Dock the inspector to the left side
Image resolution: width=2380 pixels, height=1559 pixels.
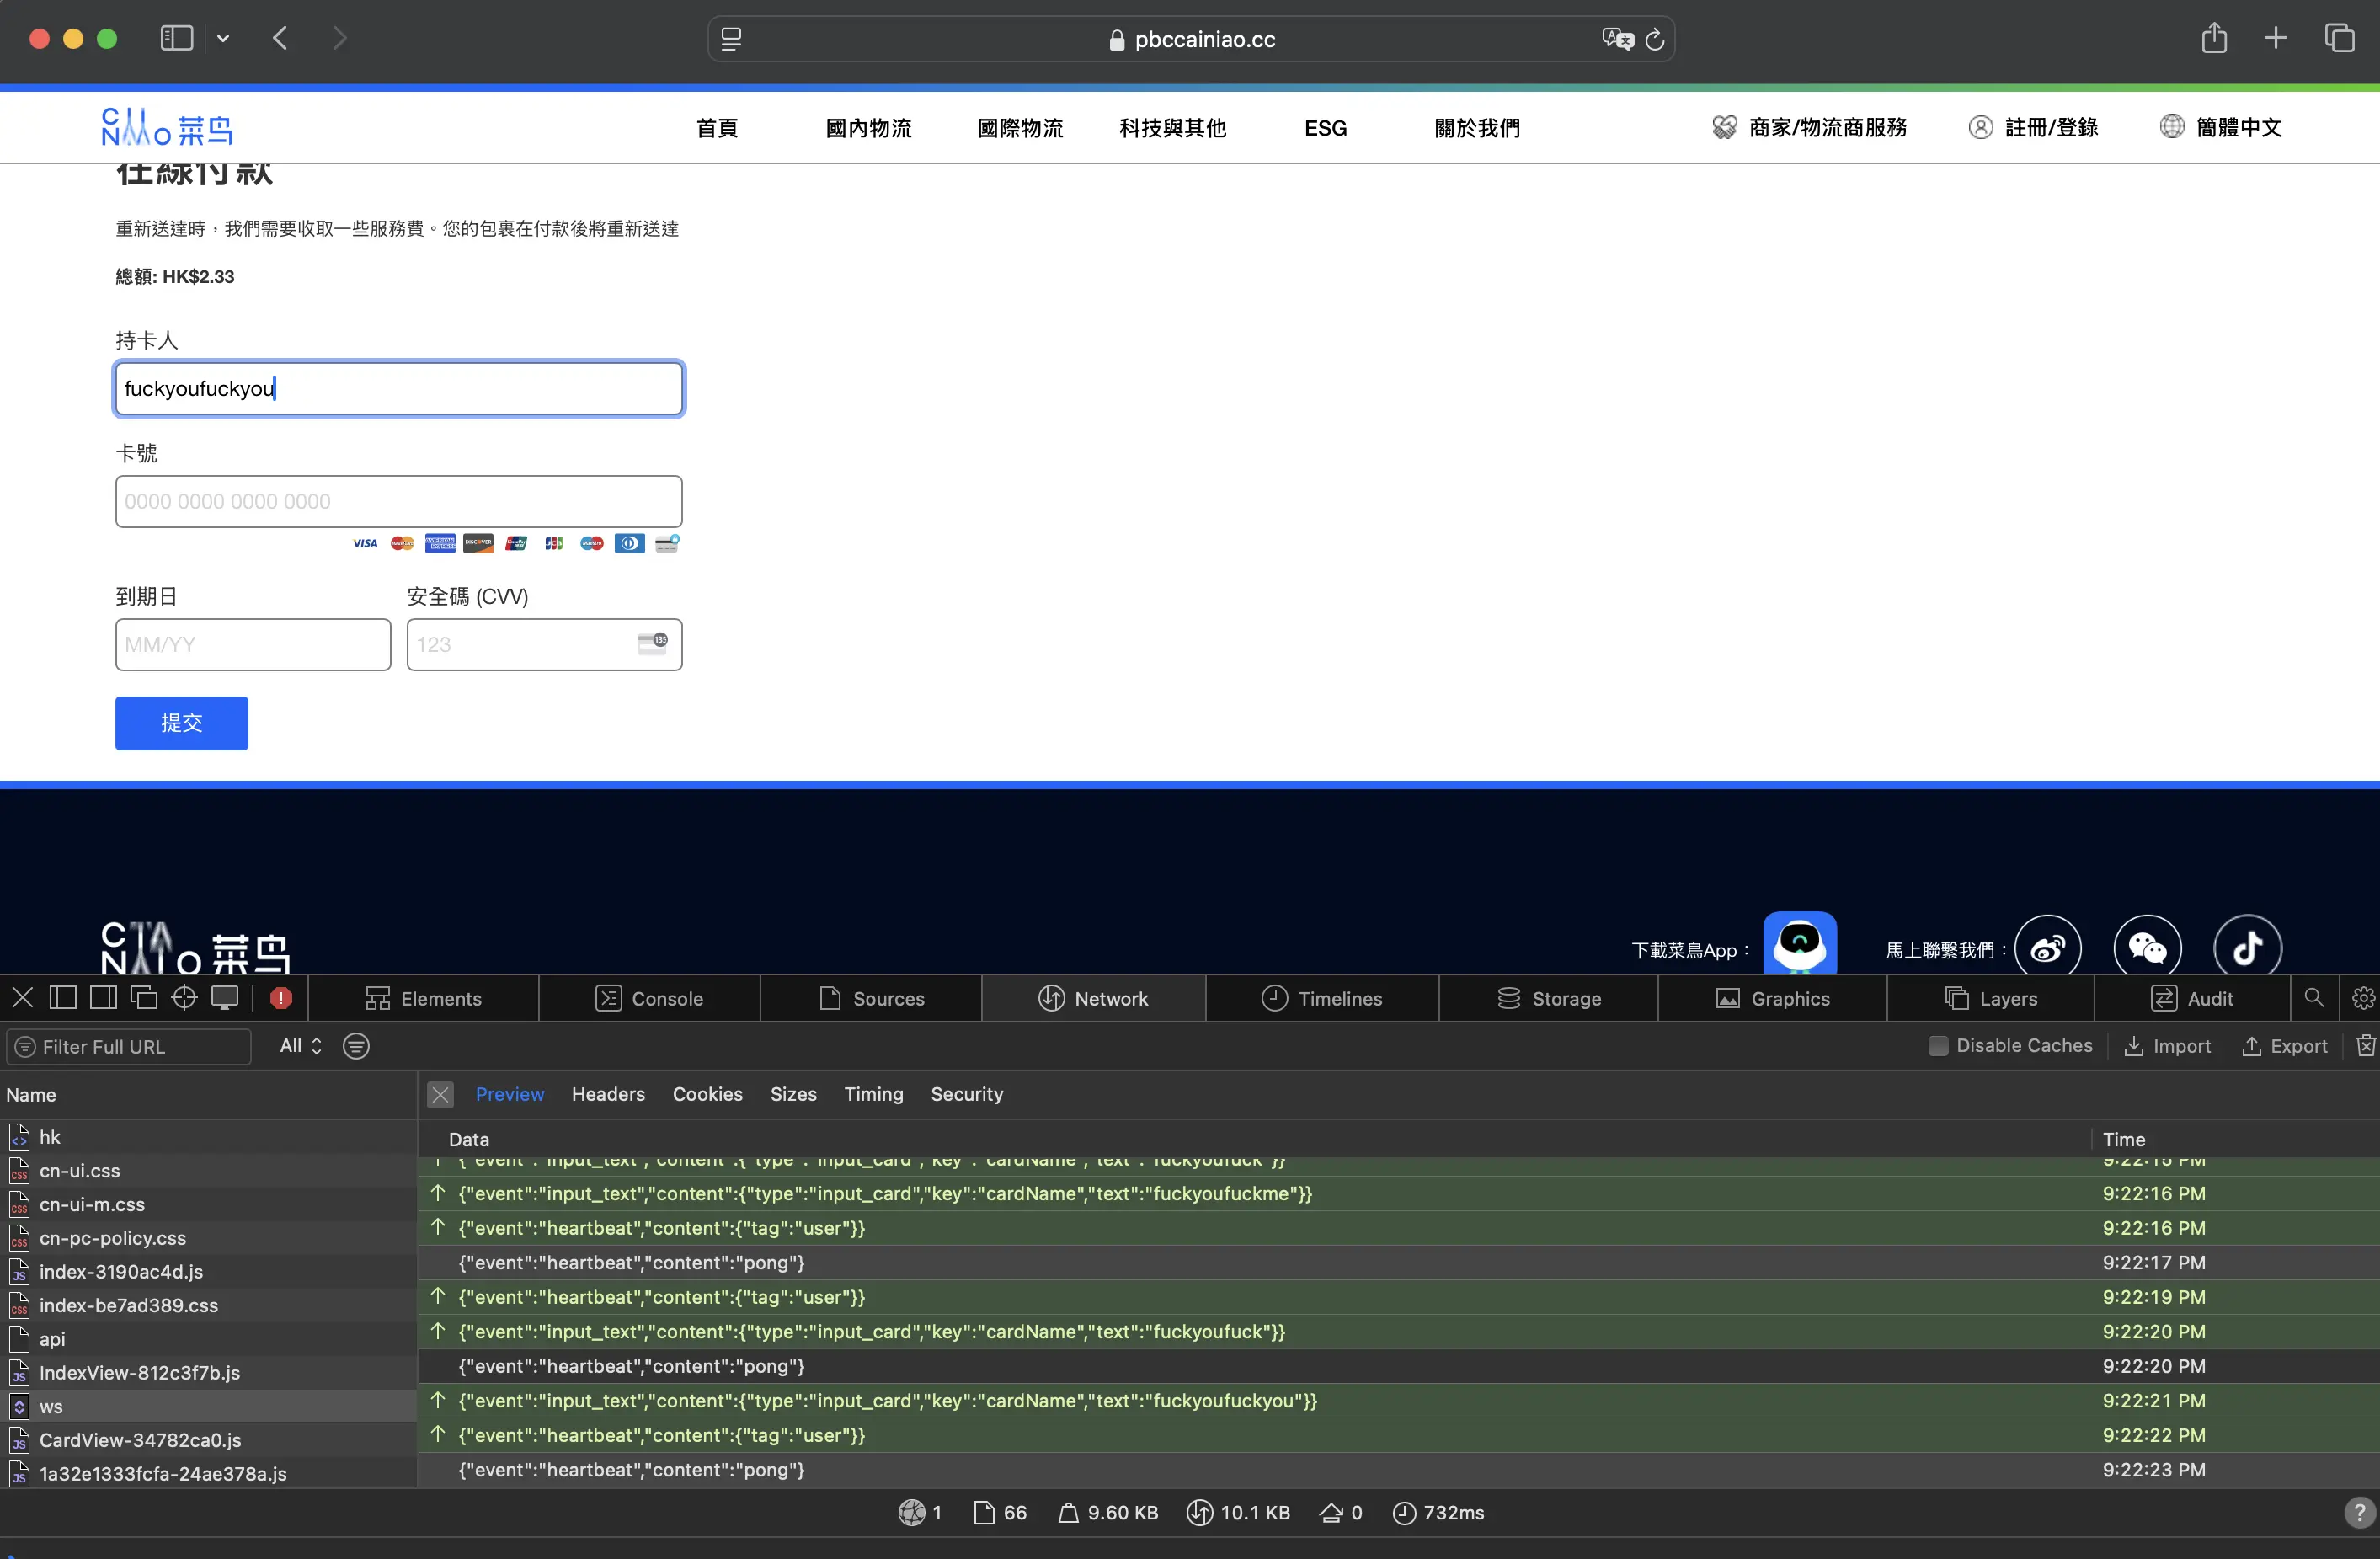click(x=62, y=997)
